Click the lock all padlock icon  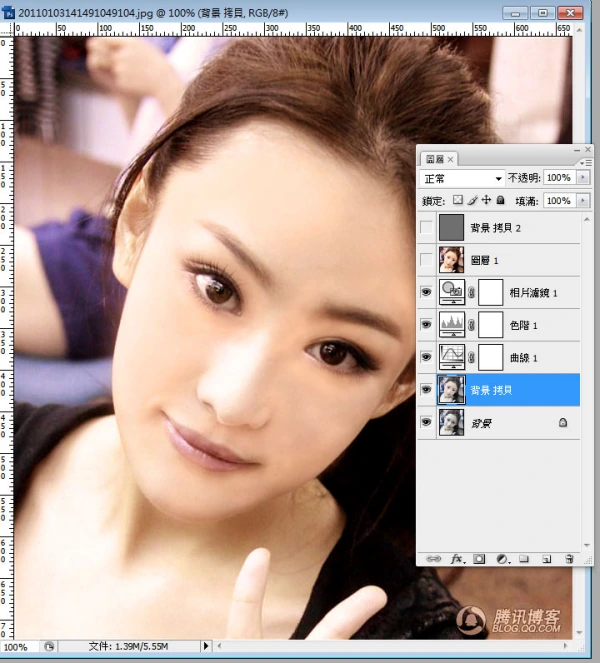pos(501,200)
